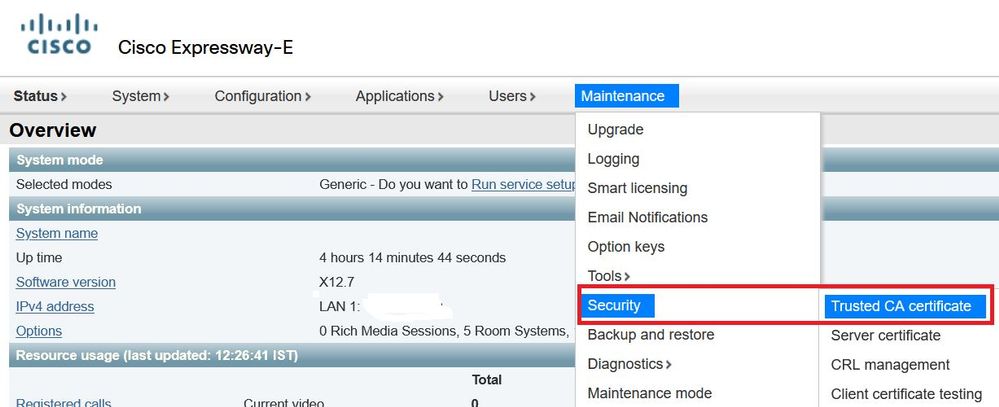Select Logging menu entry

tap(614, 159)
